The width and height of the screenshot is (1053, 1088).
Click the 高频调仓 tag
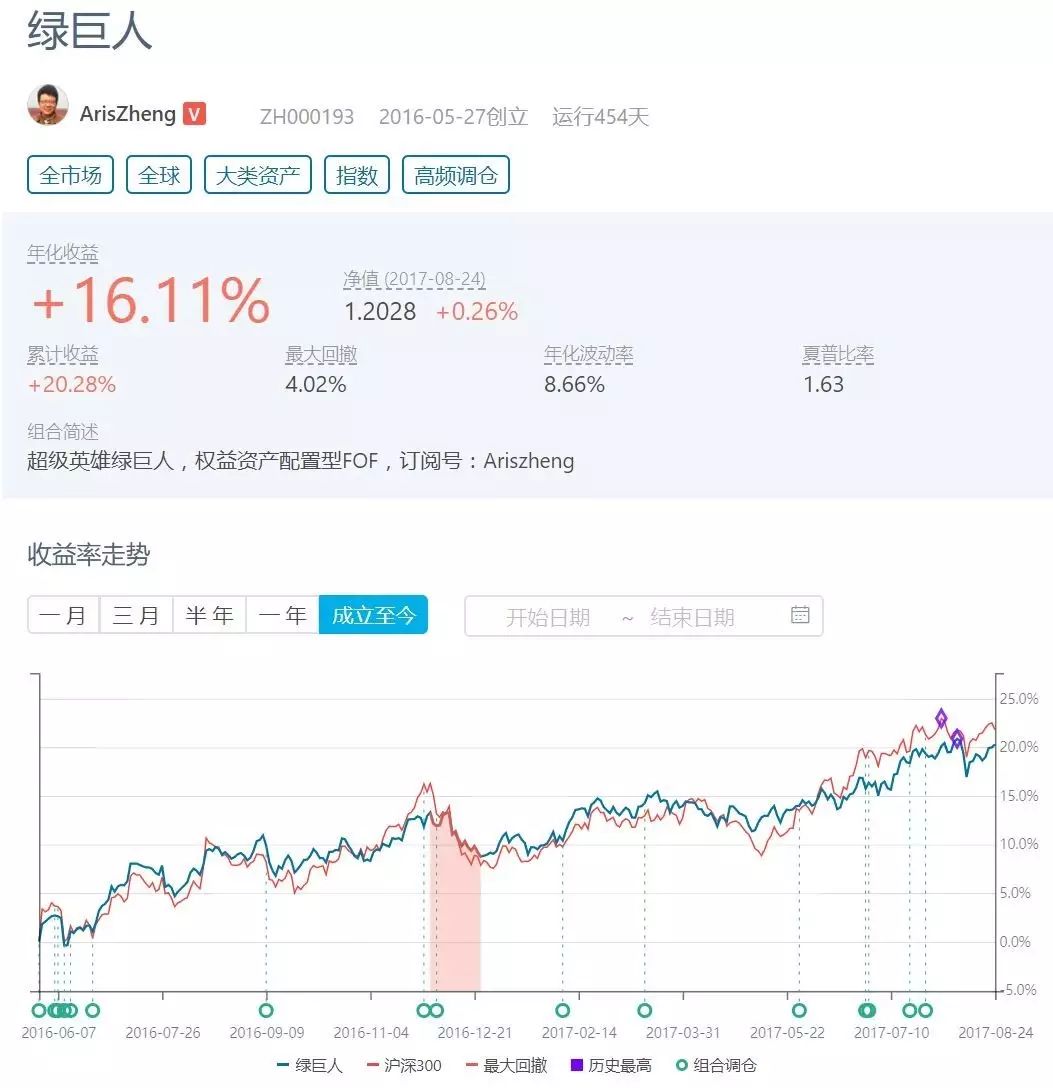click(456, 175)
